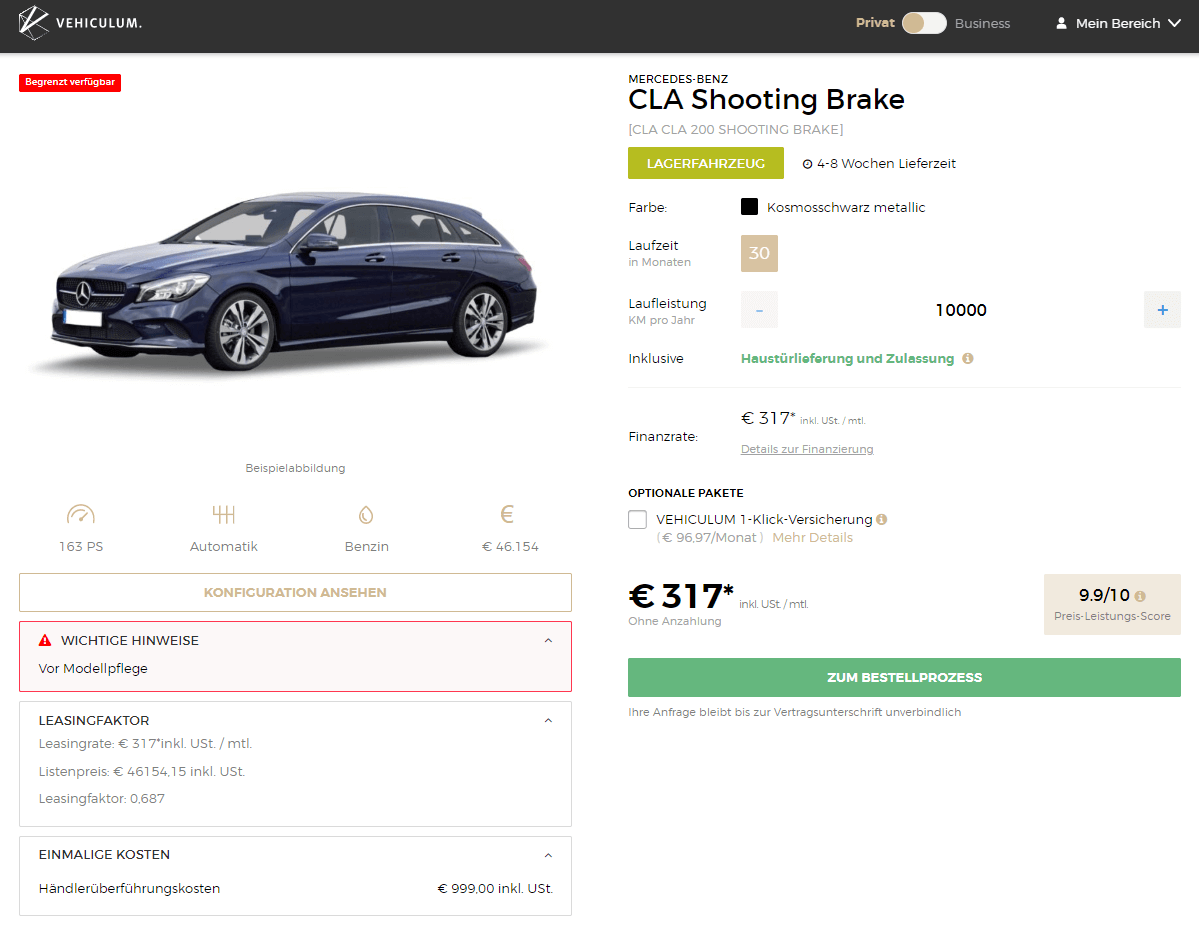Click info icon on Preis-Leistungs-Score
The width and height of the screenshot is (1199, 928).
click(x=1140, y=596)
